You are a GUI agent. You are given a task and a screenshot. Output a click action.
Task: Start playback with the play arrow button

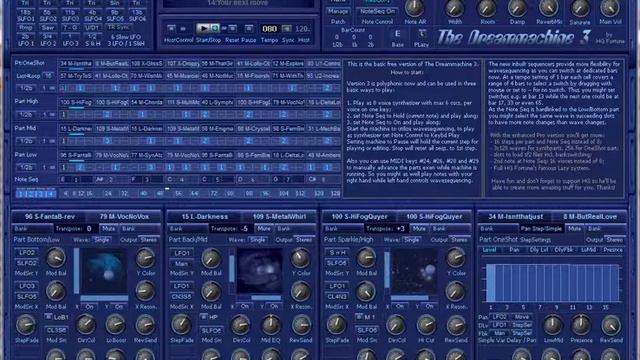[203, 28]
